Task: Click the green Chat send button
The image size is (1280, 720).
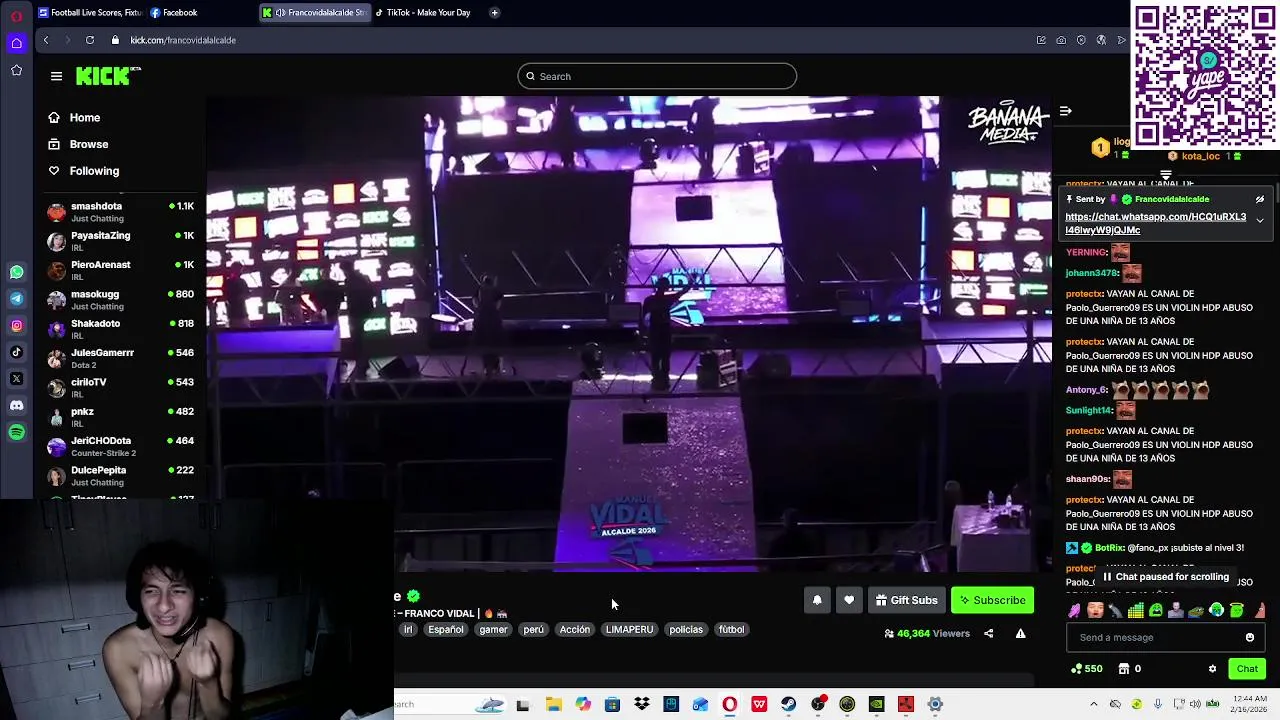Action: coord(1247,669)
